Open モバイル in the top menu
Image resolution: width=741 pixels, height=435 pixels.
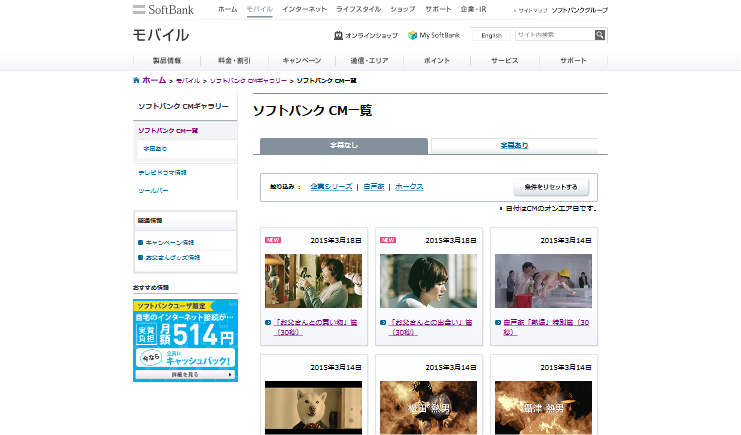click(259, 9)
